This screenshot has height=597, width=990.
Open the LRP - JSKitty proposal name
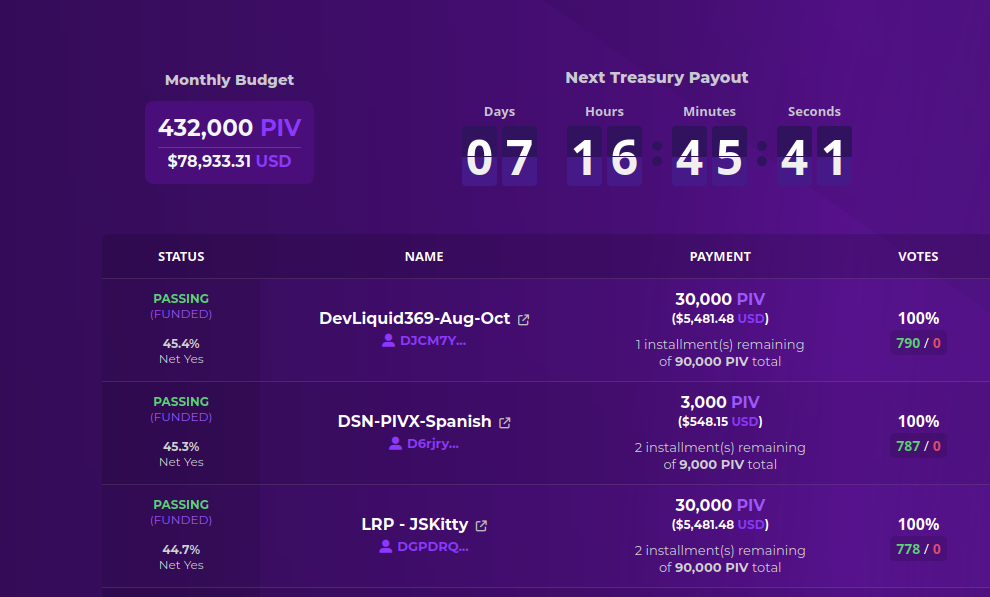point(415,524)
